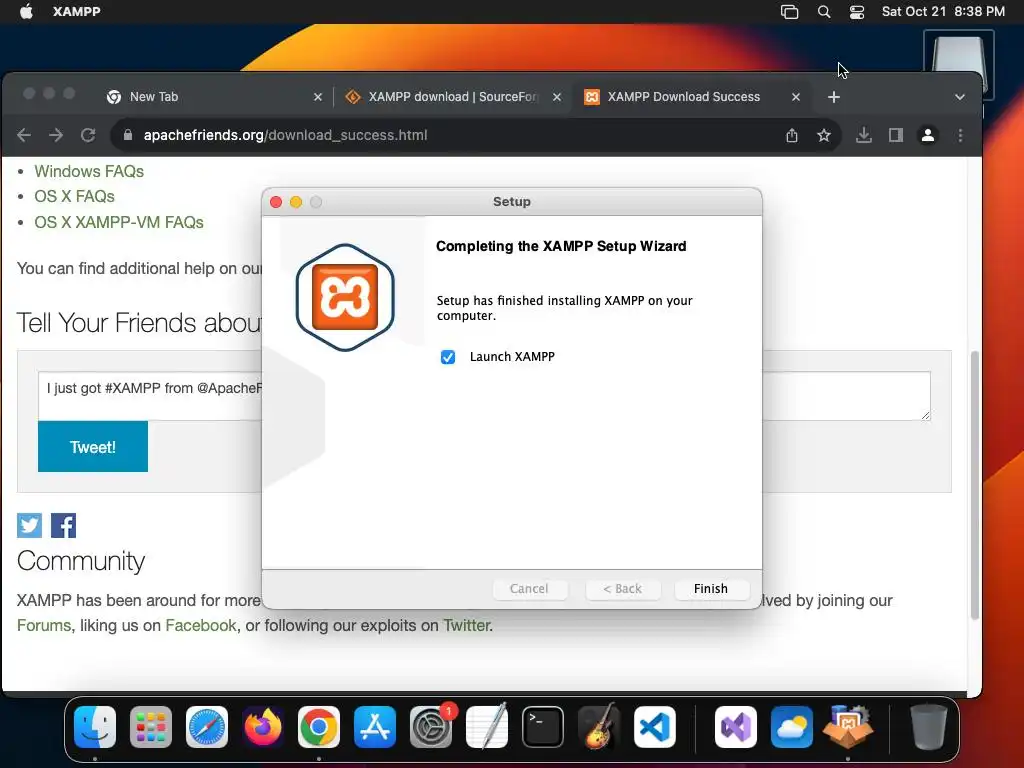
Task: Open Spotlight search in menu bar
Action: click(824, 12)
